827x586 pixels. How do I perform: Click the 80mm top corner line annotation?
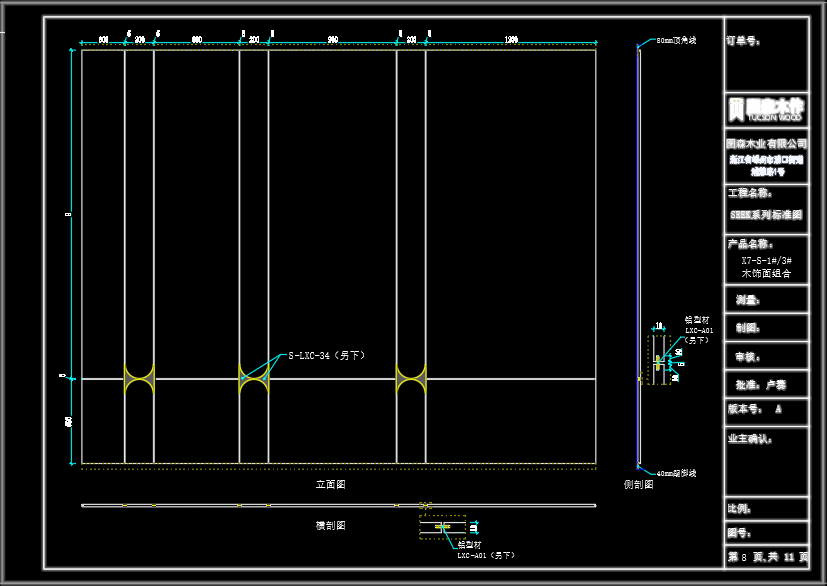675,41
